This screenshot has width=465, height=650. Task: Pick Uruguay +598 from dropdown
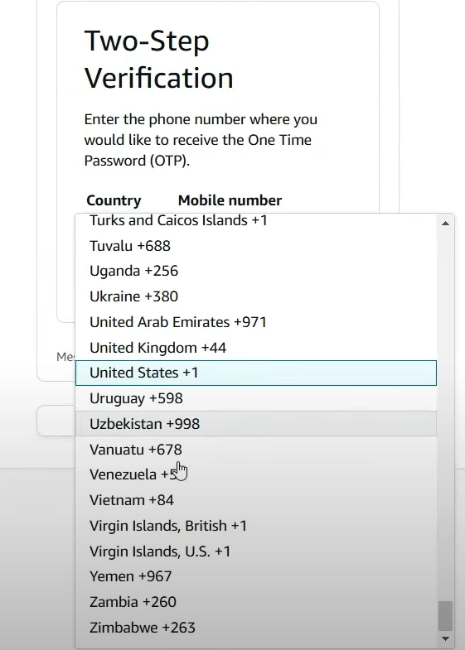coord(256,398)
